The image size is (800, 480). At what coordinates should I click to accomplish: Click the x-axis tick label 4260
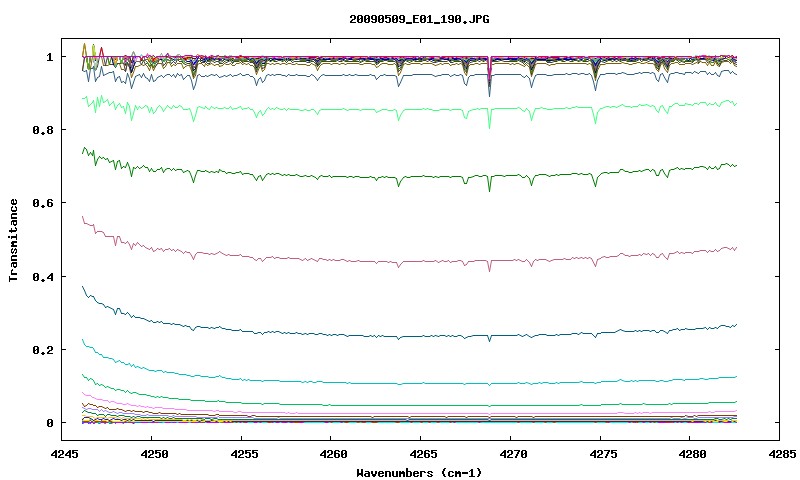click(x=334, y=454)
